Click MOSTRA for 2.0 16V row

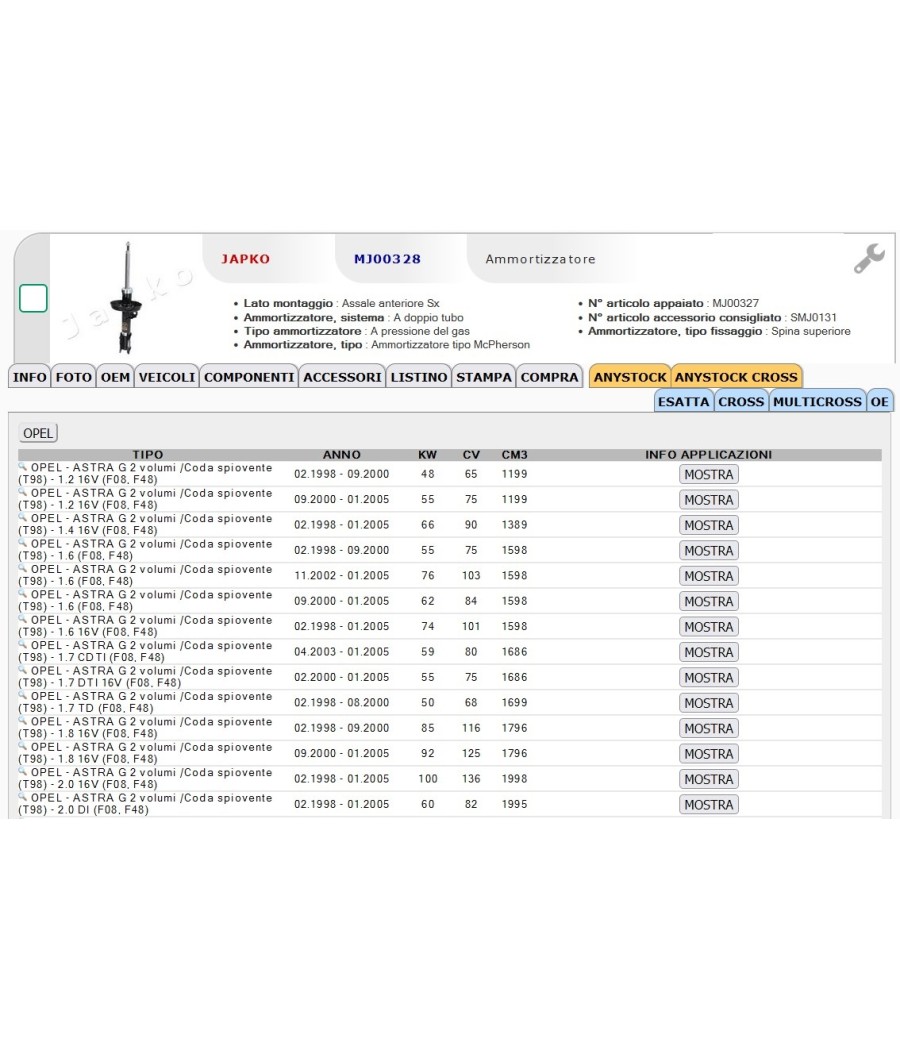(708, 779)
